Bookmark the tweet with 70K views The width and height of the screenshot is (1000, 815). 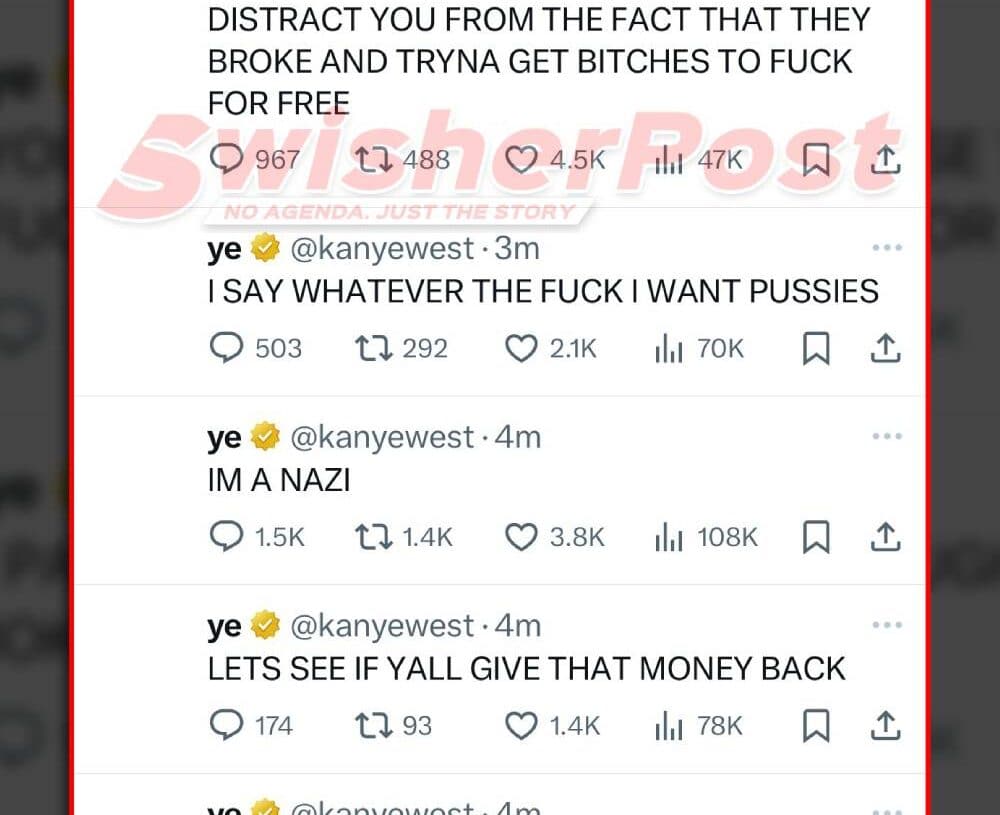[816, 348]
